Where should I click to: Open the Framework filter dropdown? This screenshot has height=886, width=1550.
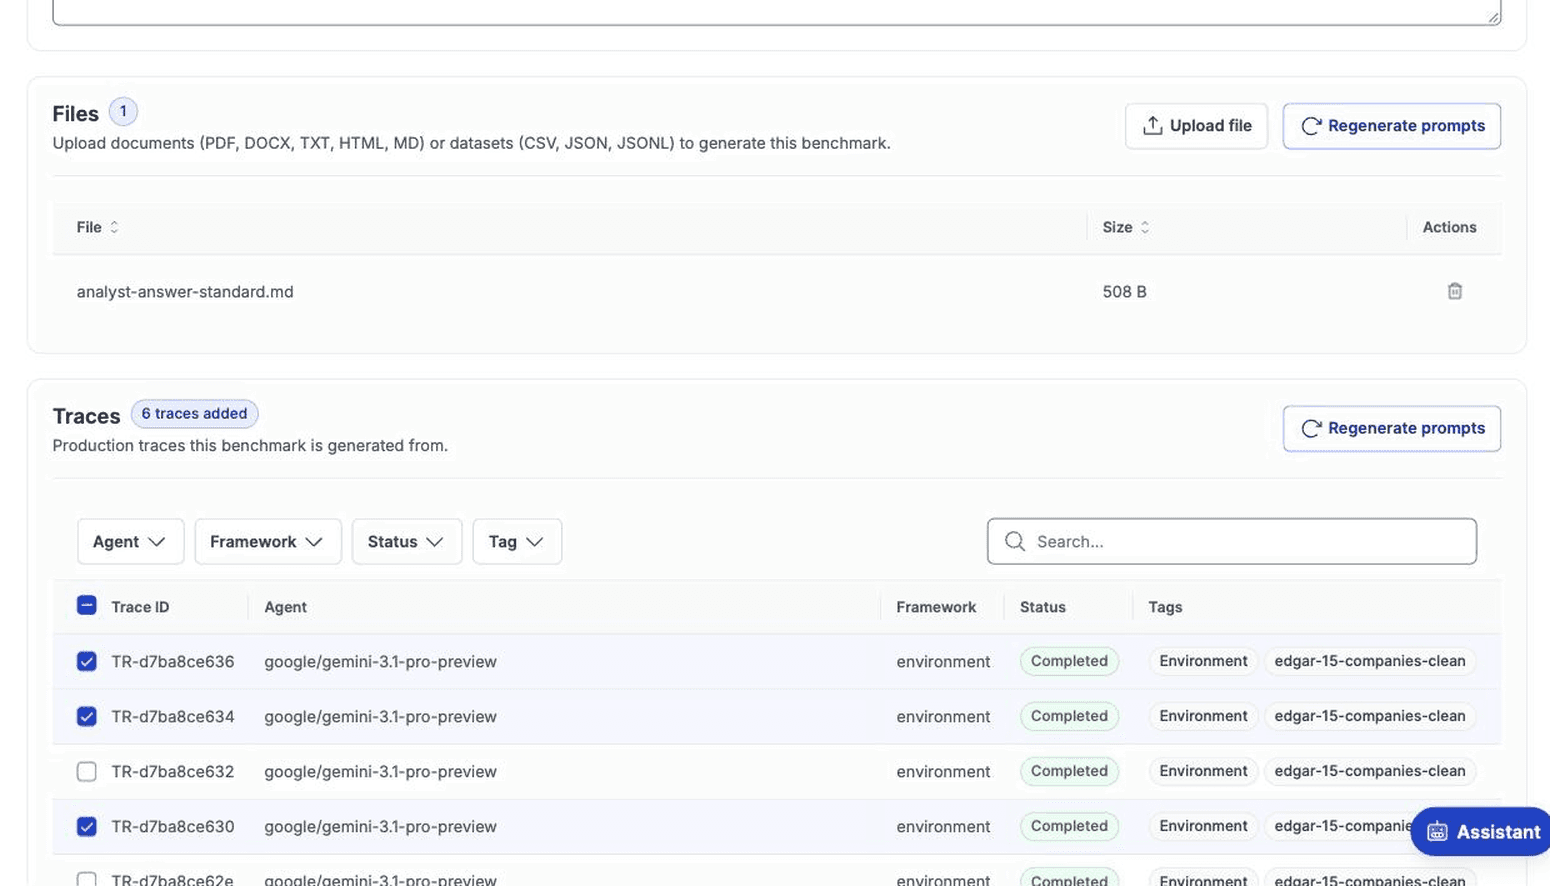click(x=268, y=541)
